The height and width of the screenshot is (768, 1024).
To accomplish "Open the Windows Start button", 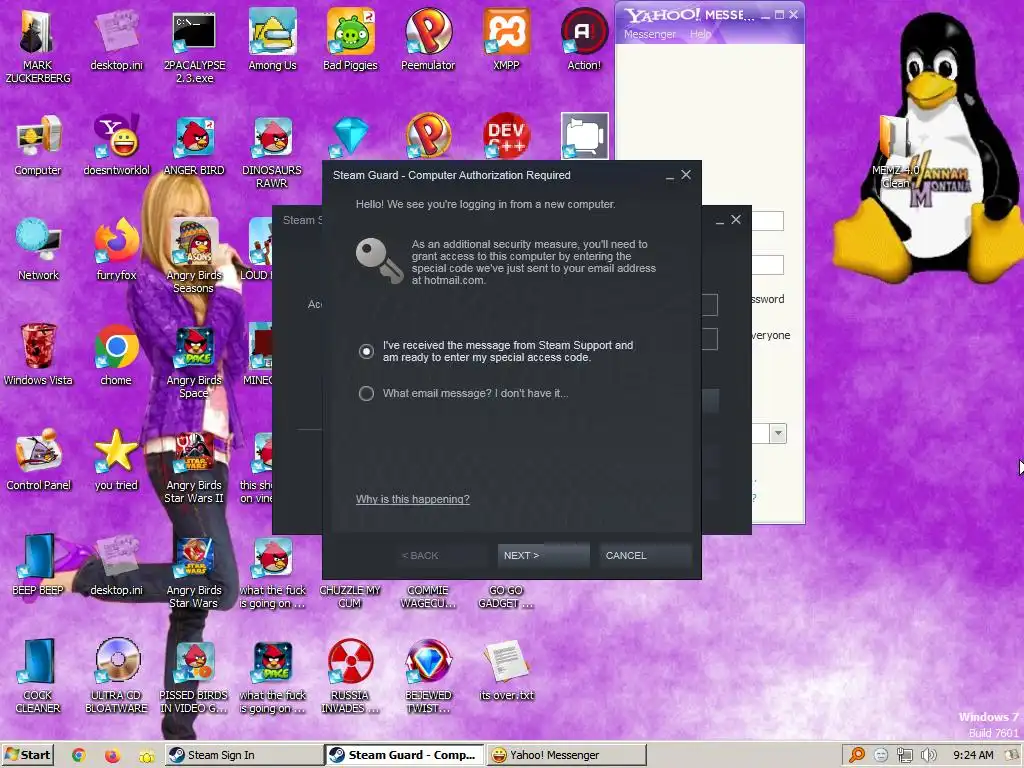I will 27,755.
